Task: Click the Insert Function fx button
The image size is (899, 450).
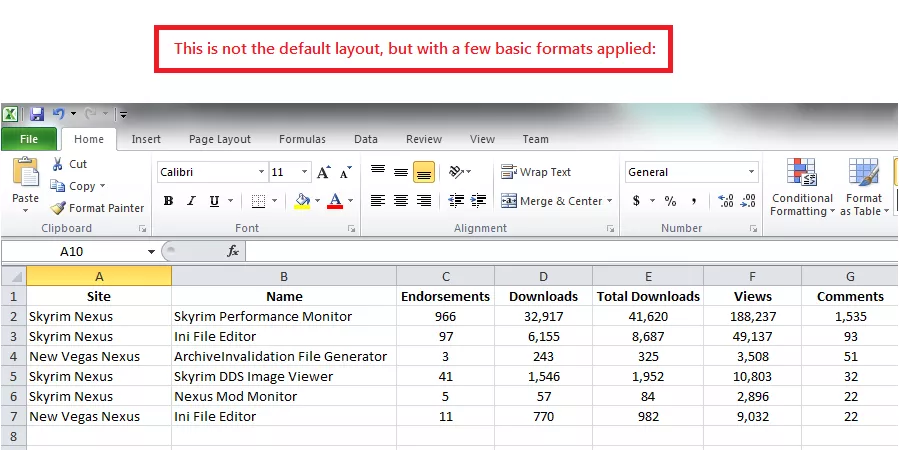Action: click(233, 251)
